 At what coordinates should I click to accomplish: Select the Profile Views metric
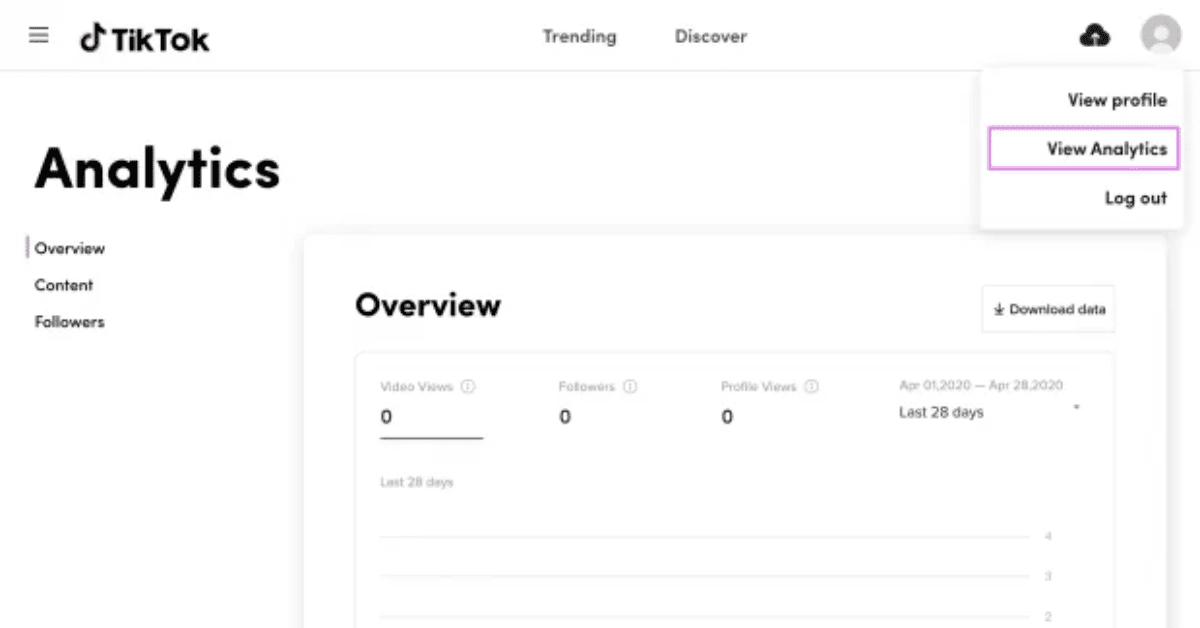[769, 403]
